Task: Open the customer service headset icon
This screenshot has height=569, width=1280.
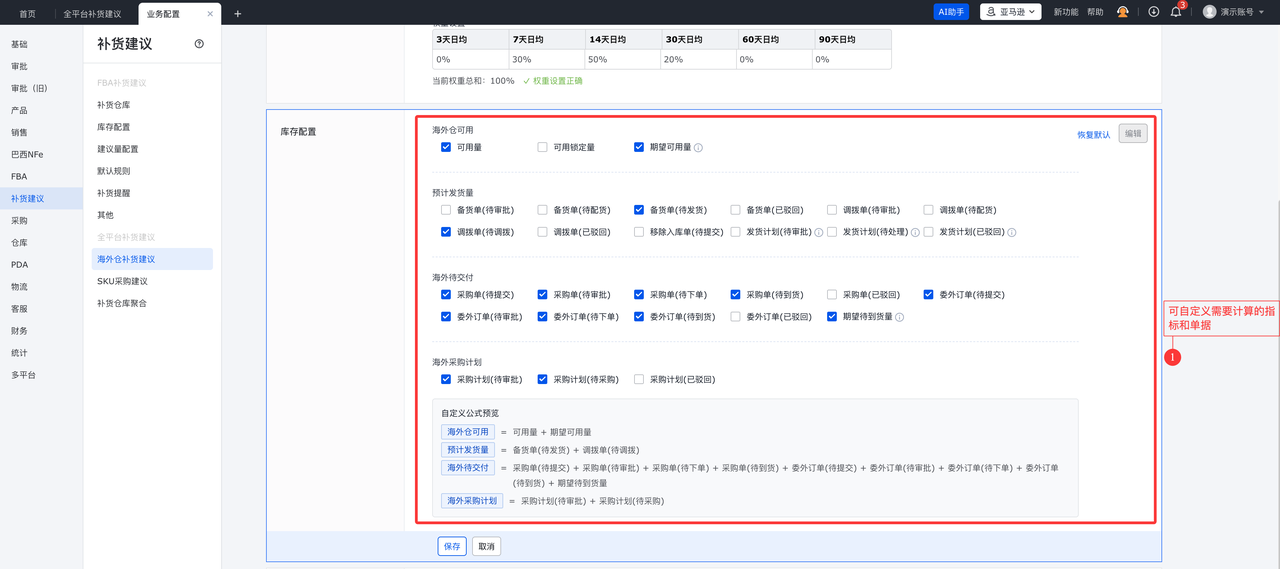Action: pyautogui.click(x=1123, y=12)
